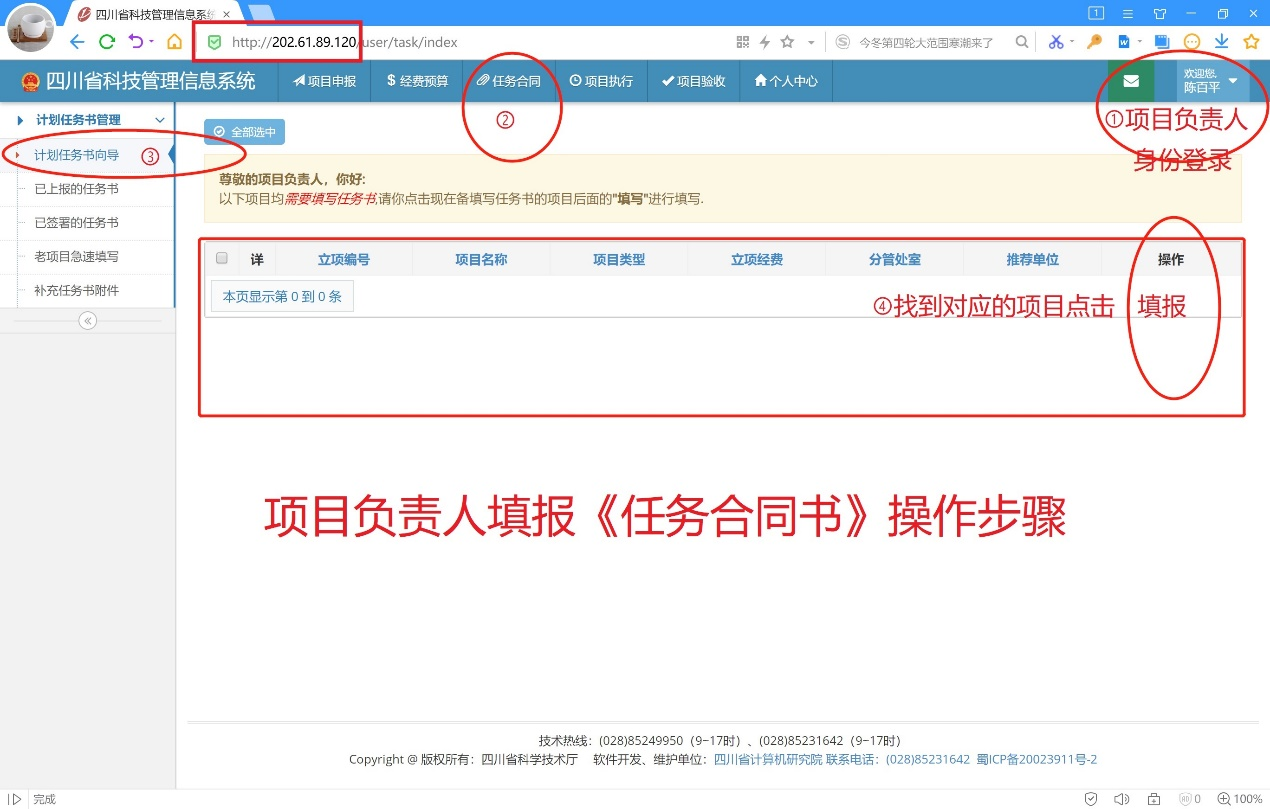Collapse the sidebar with the « arrow
Image resolution: width=1270 pixels, height=809 pixels.
point(88,320)
